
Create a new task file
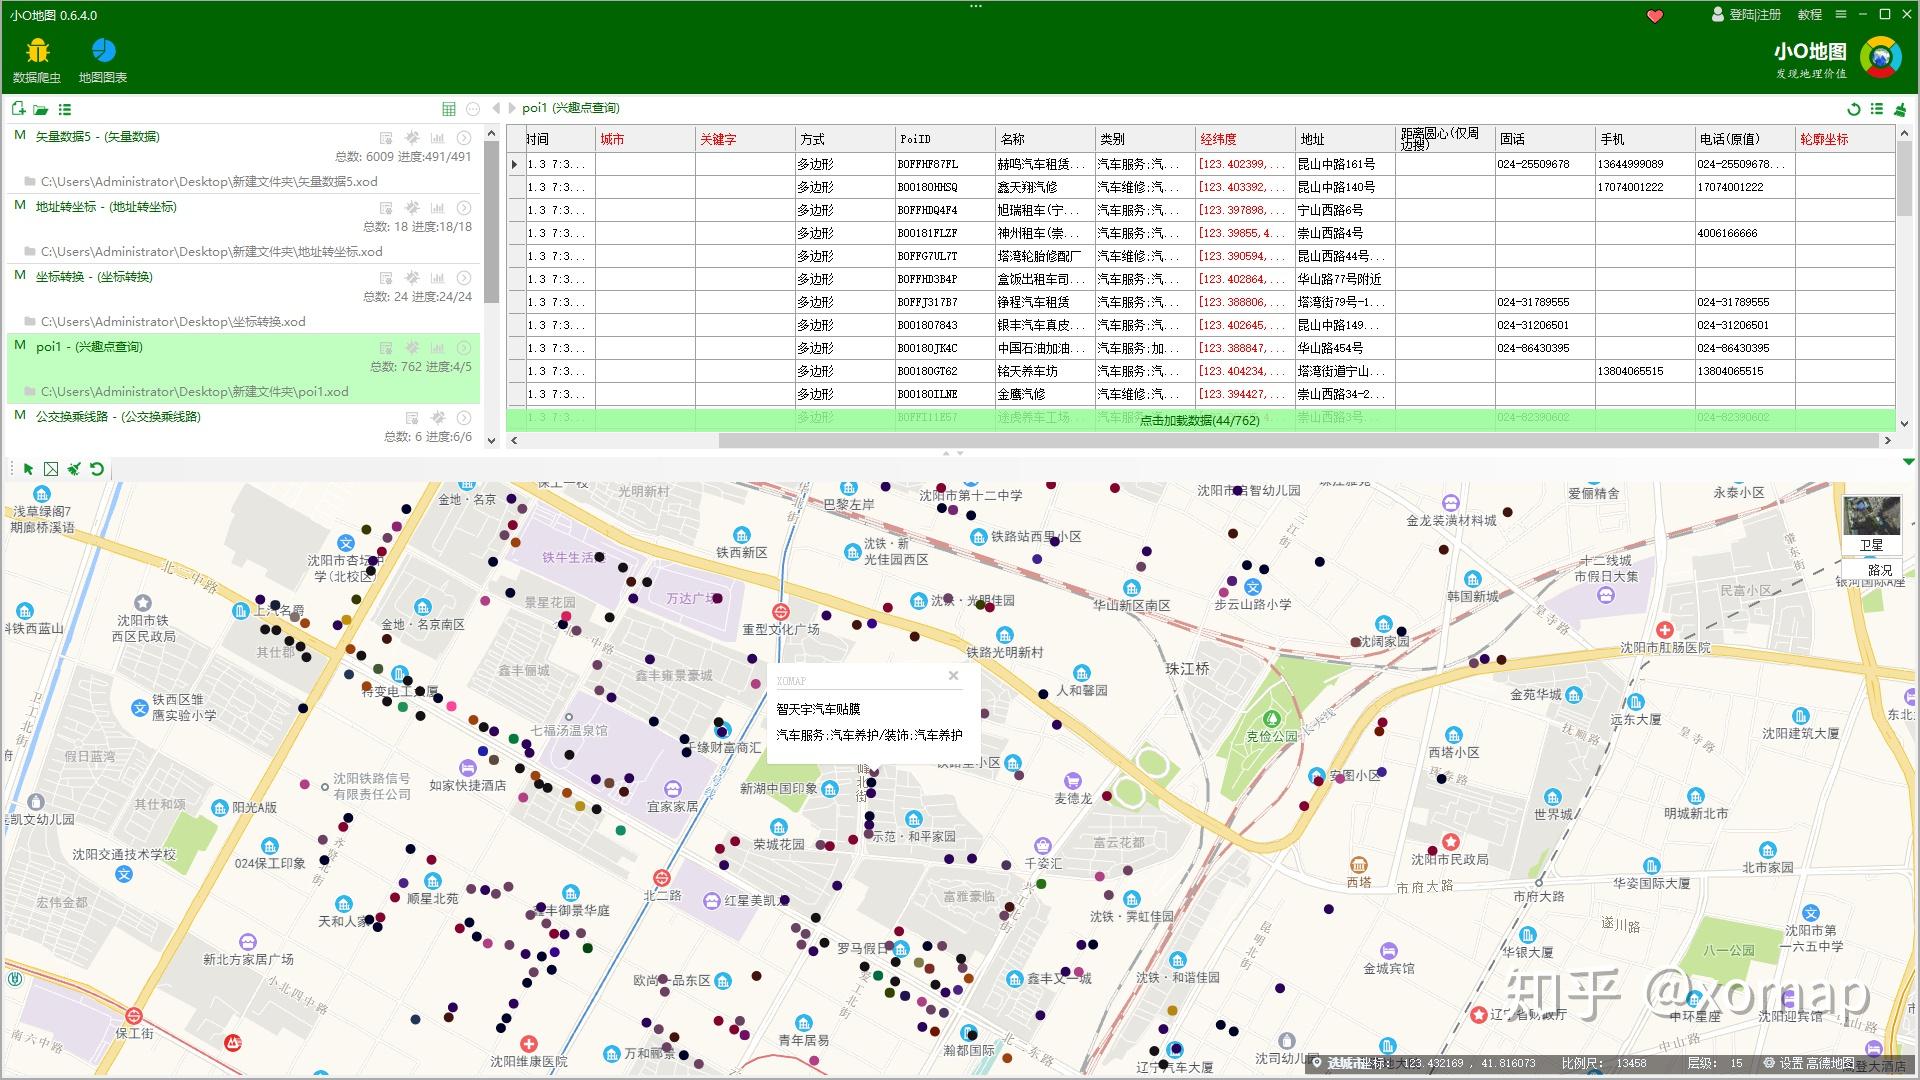coord(18,109)
